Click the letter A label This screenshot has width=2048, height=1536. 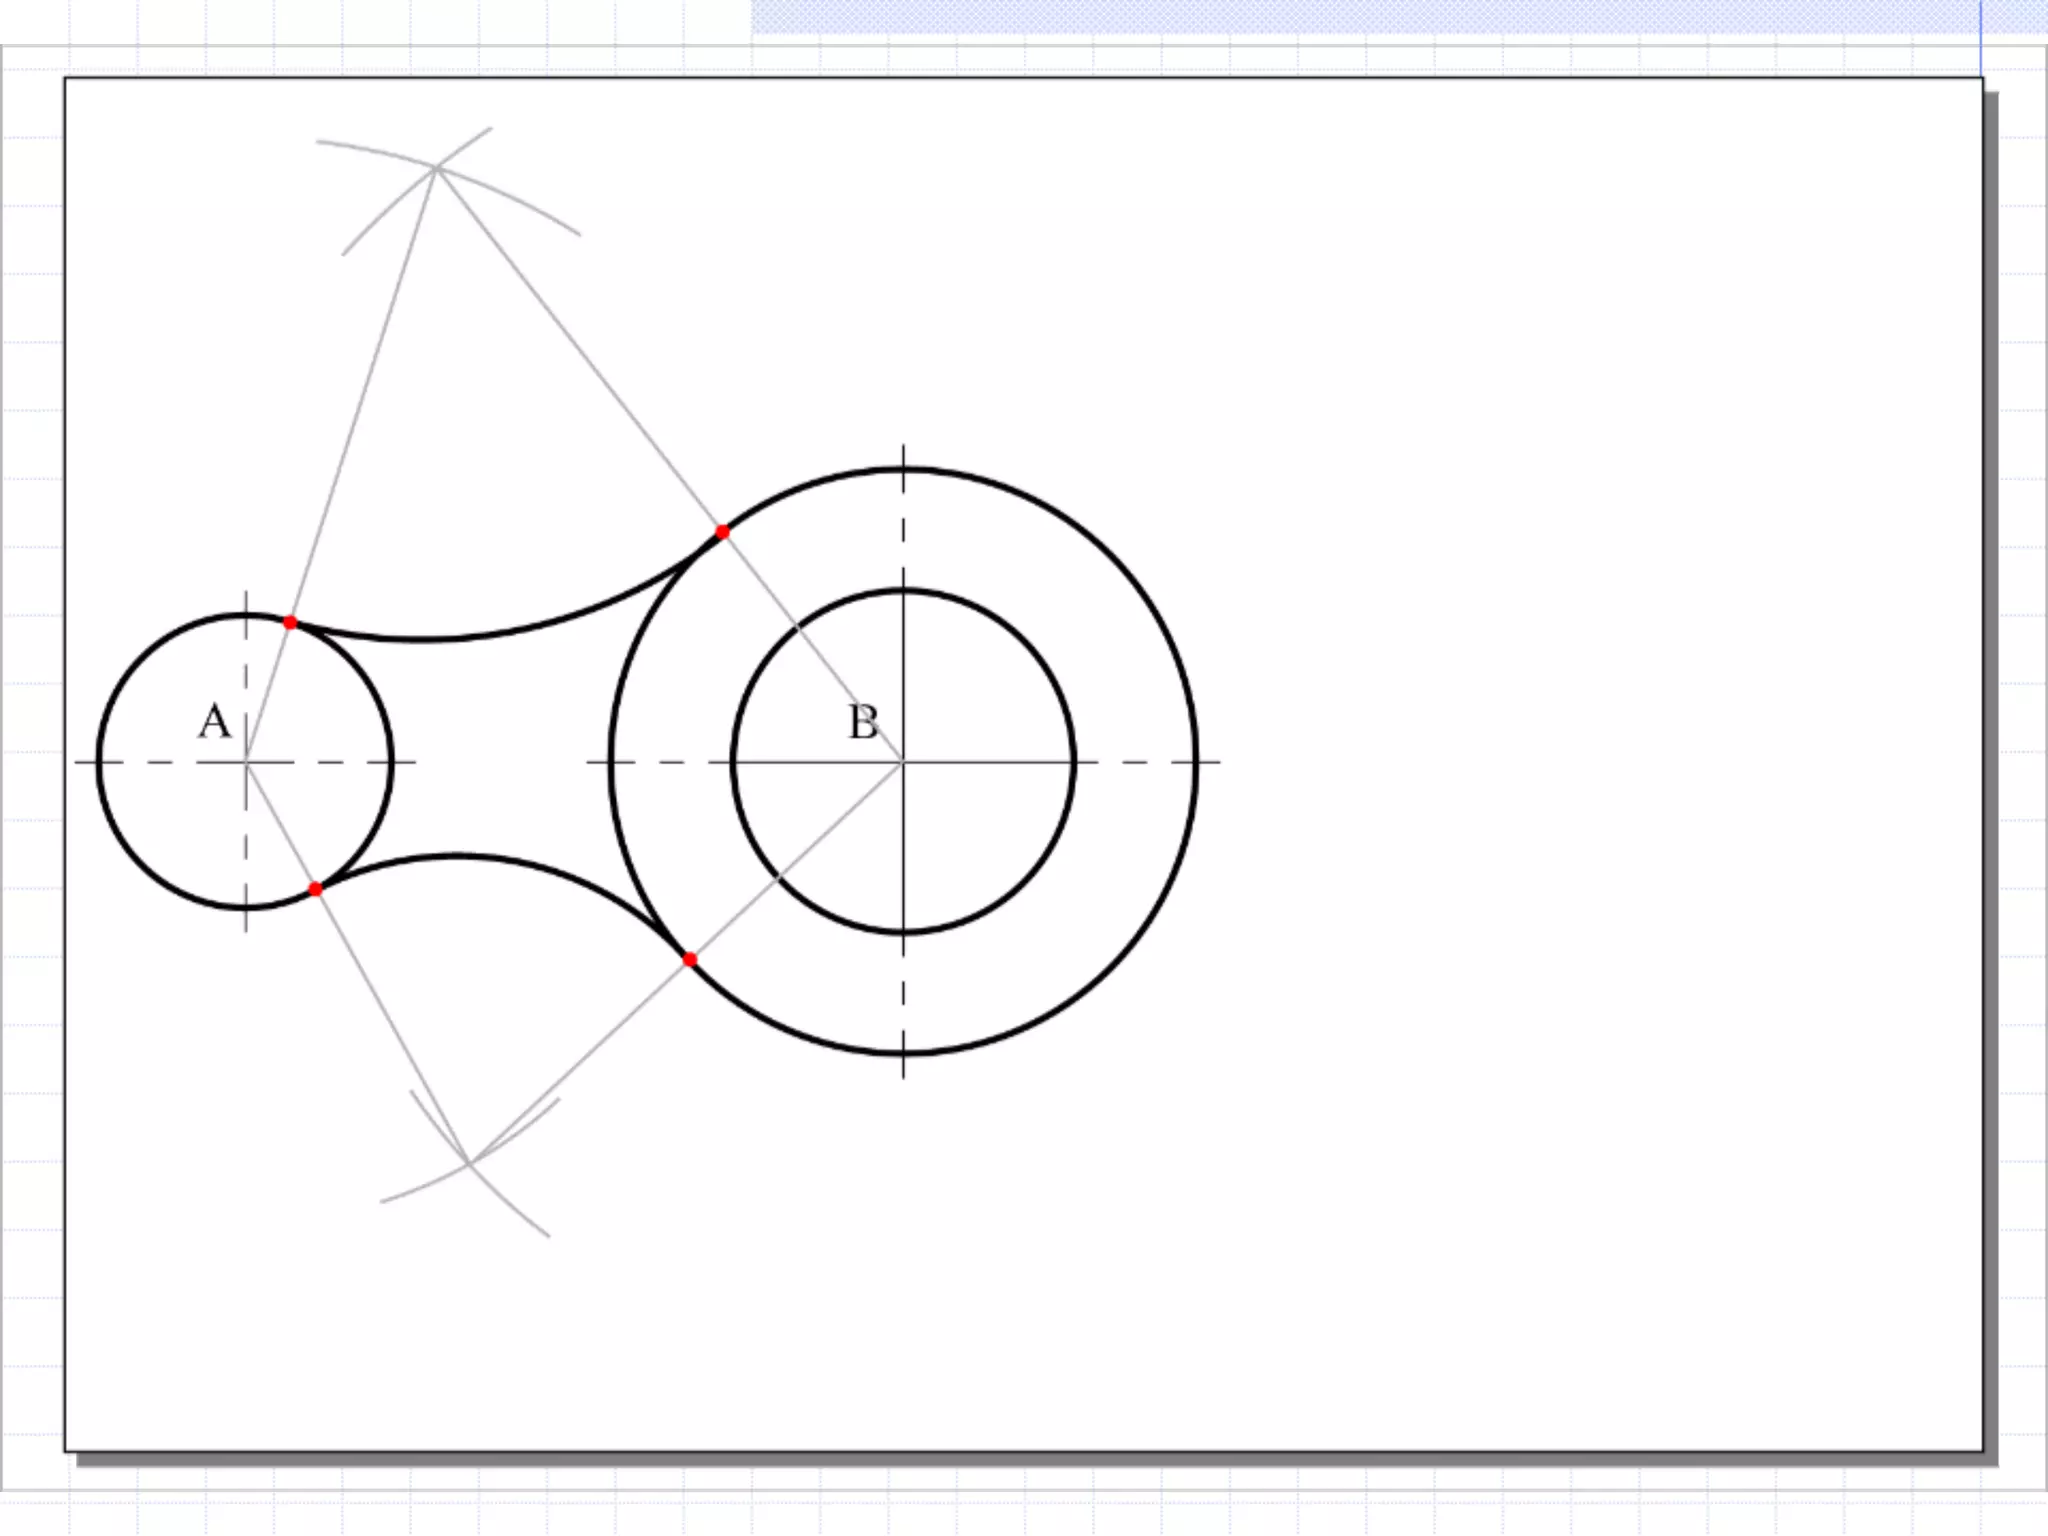(x=214, y=721)
